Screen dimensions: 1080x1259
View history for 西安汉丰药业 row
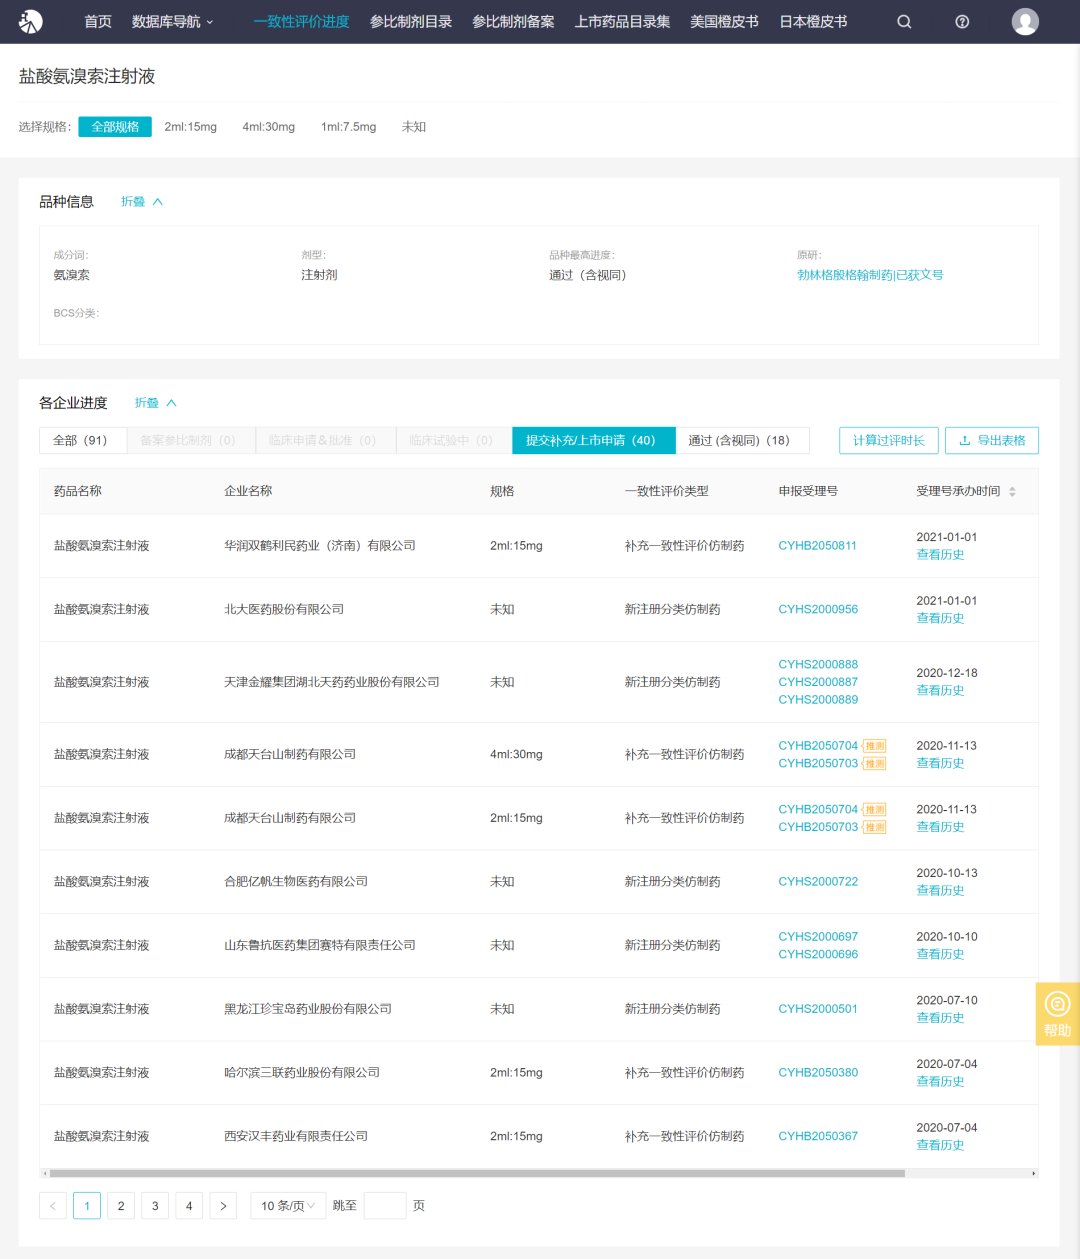coord(940,1146)
